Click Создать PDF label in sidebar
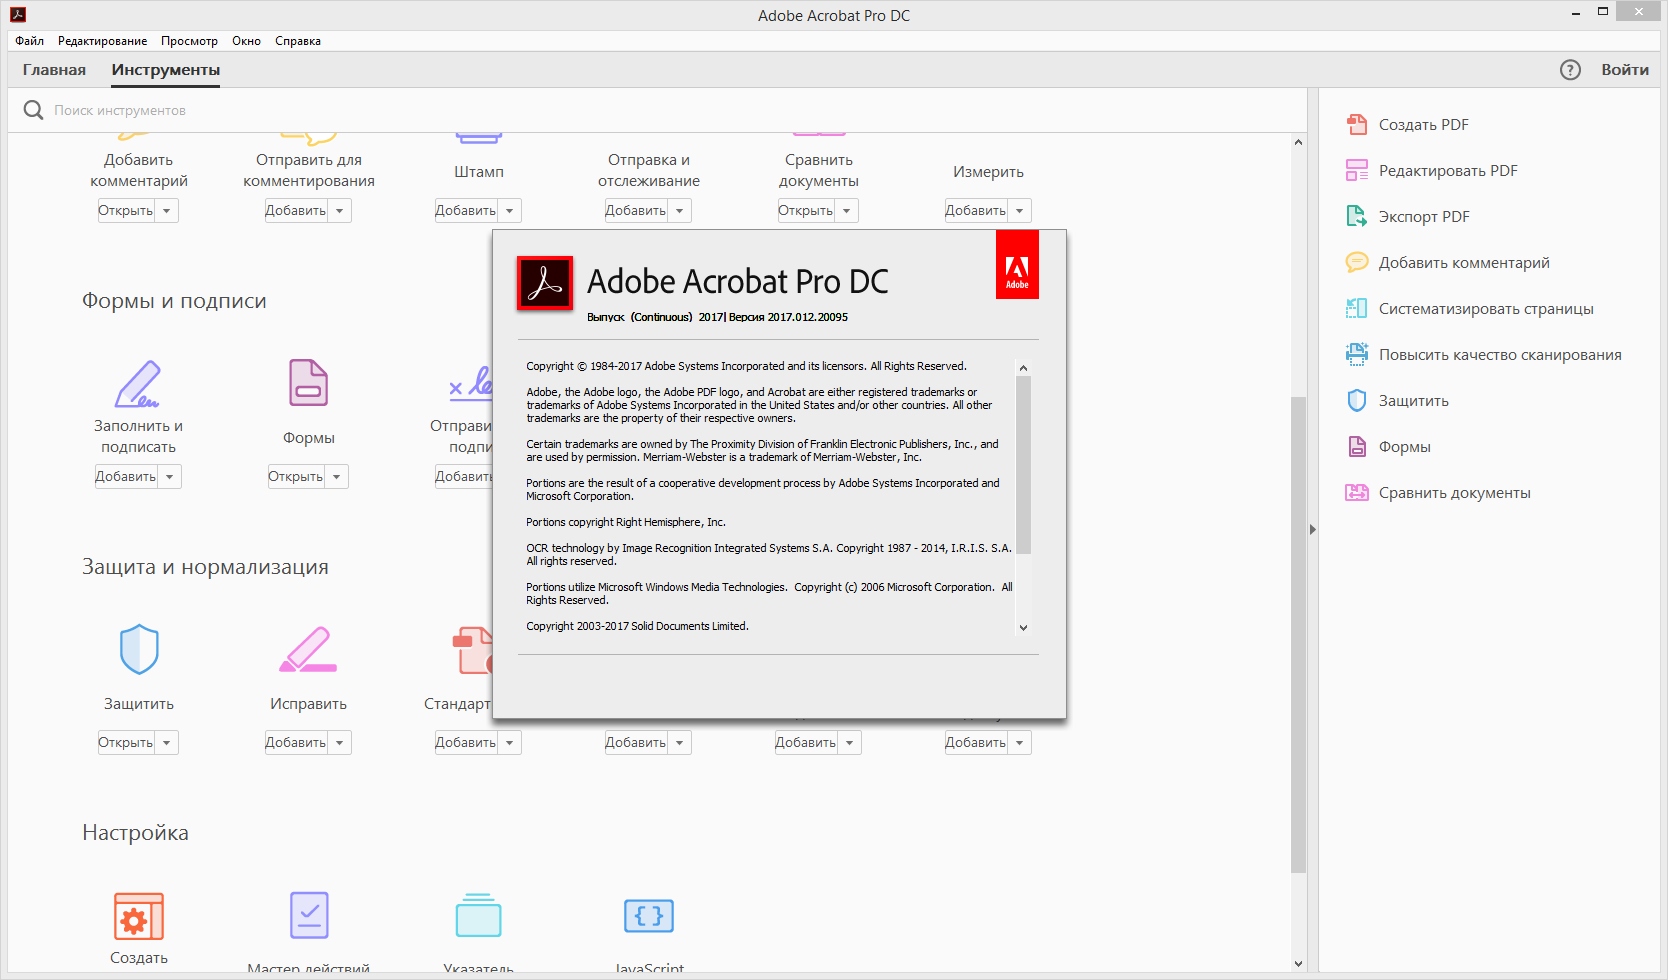This screenshot has height=980, width=1668. coord(1424,125)
